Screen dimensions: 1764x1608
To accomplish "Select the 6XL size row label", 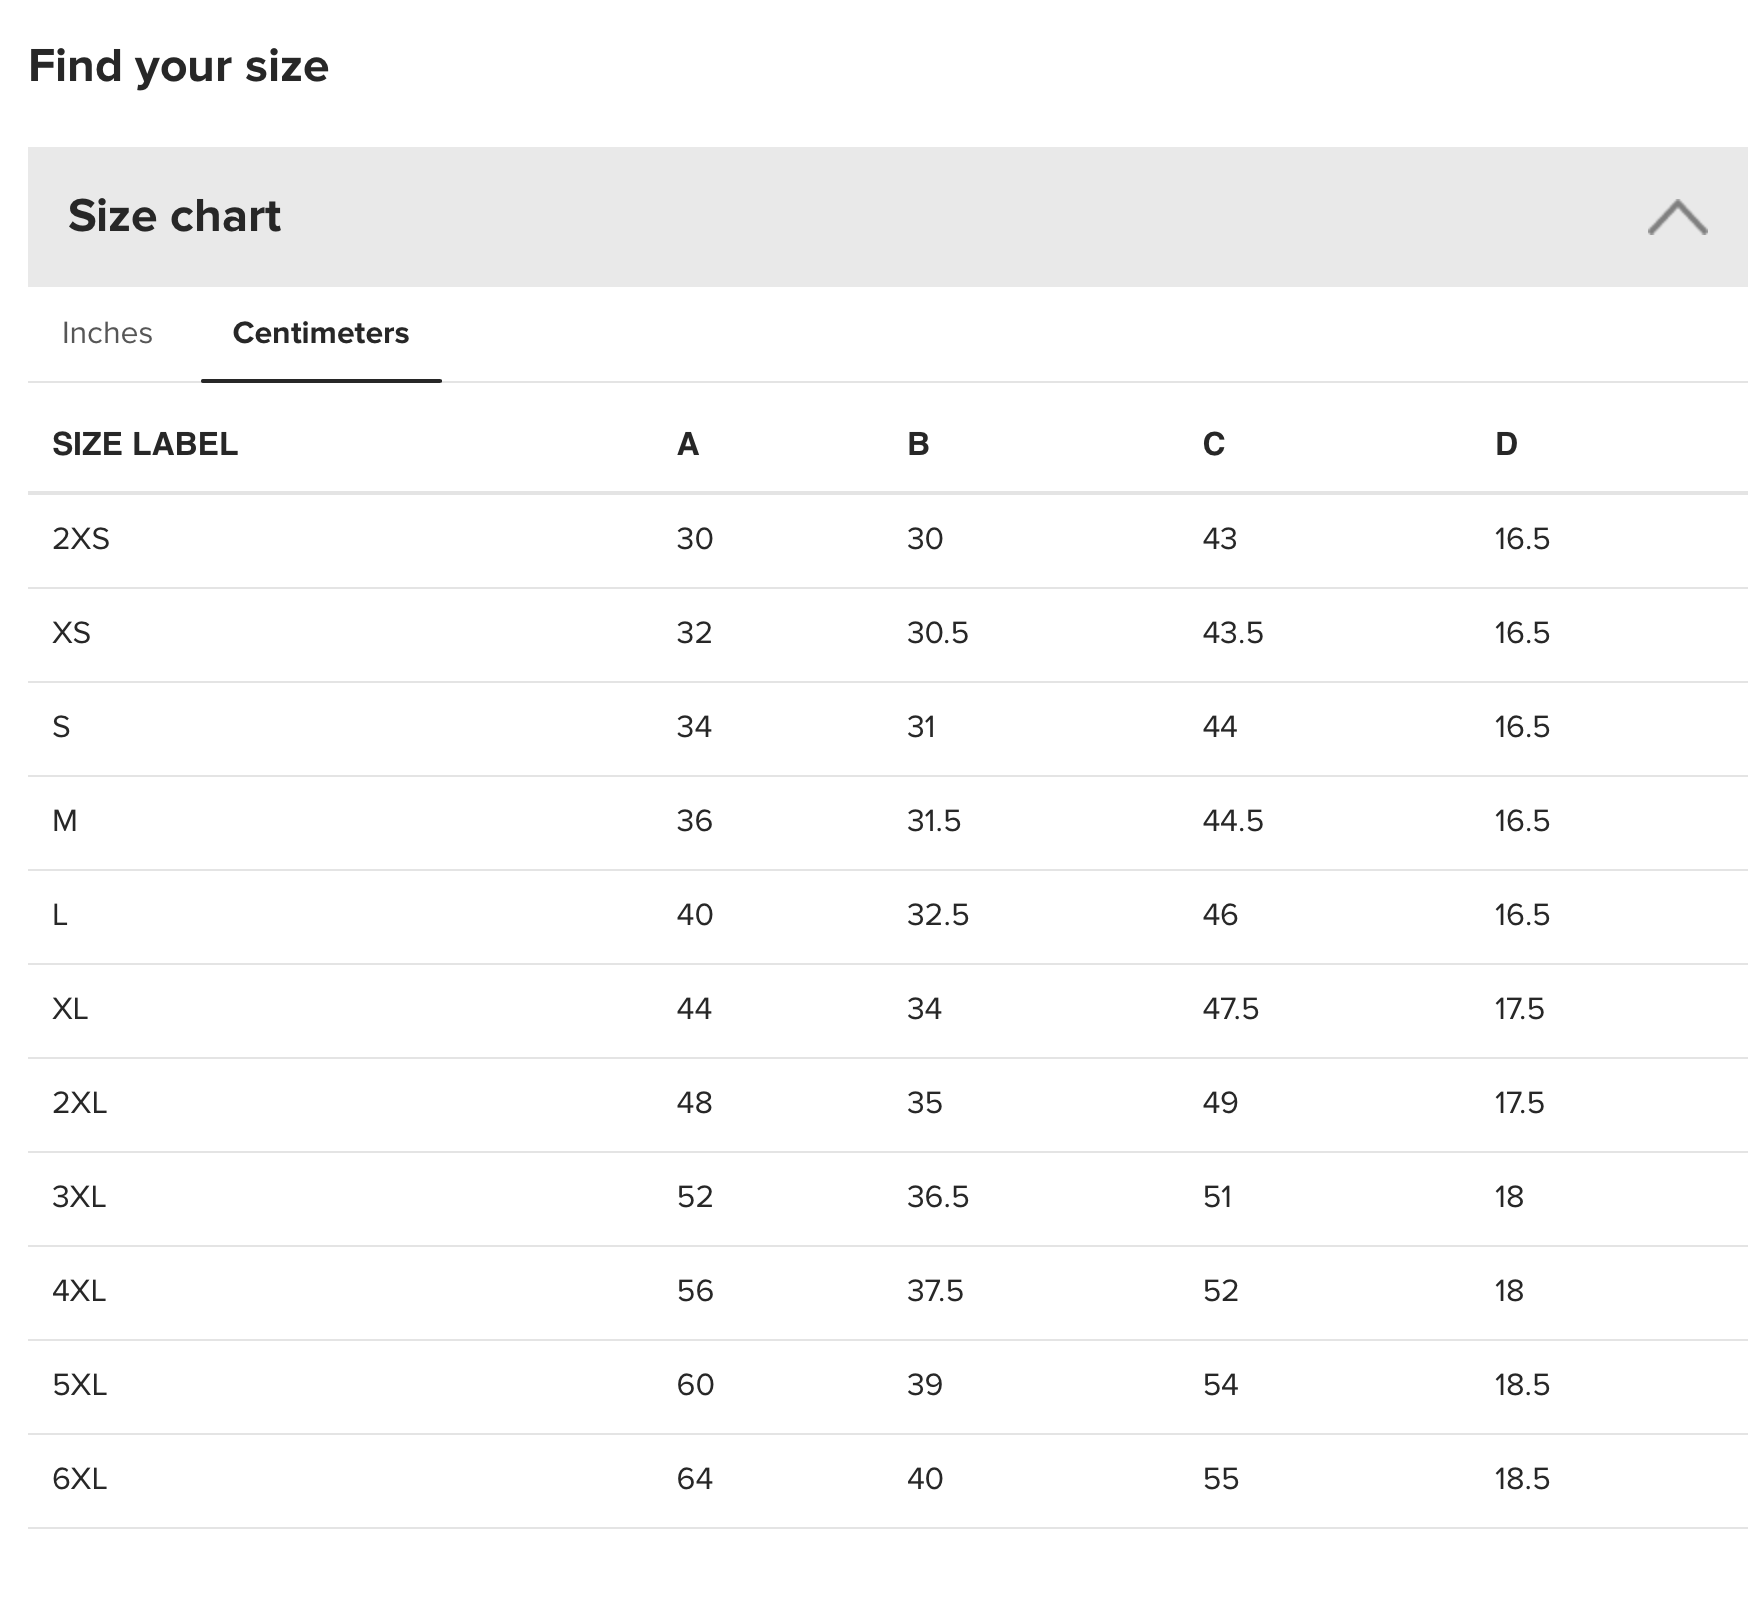I will [x=79, y=1479].
